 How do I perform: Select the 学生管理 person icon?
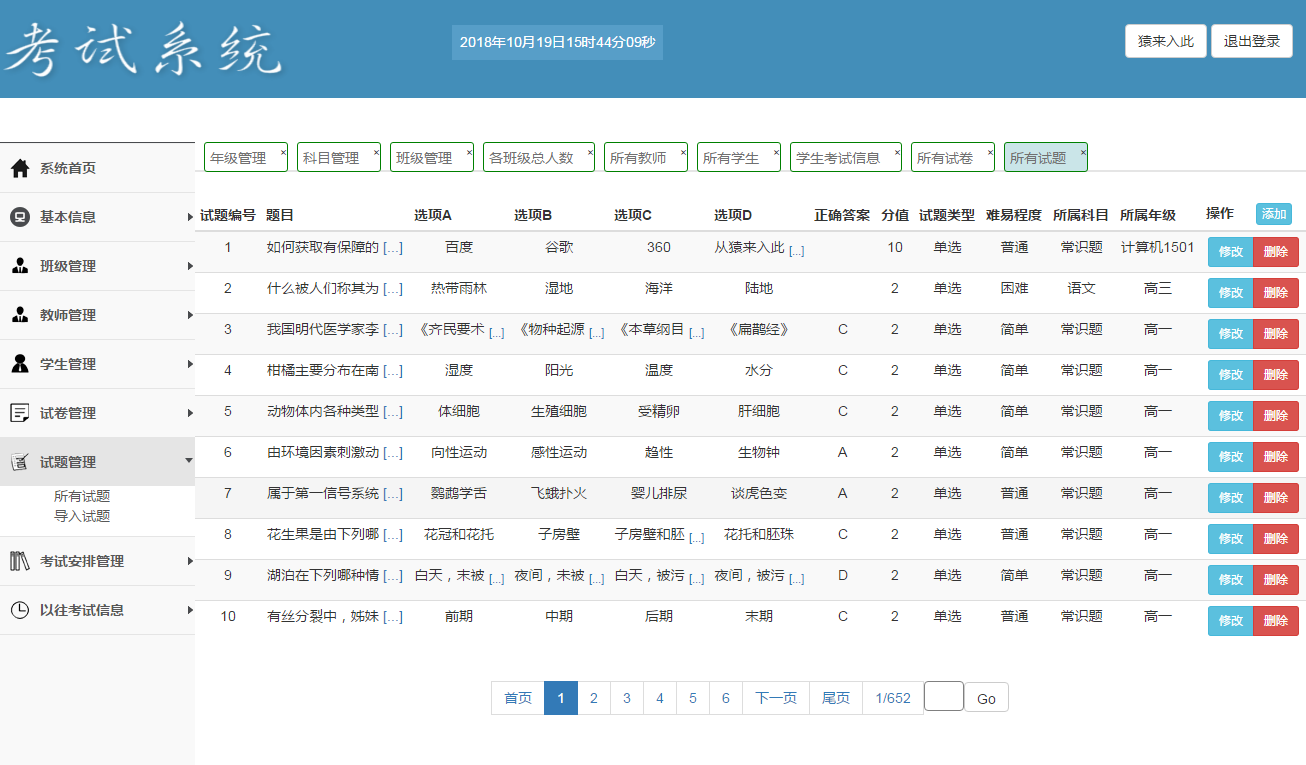(20, 363)
